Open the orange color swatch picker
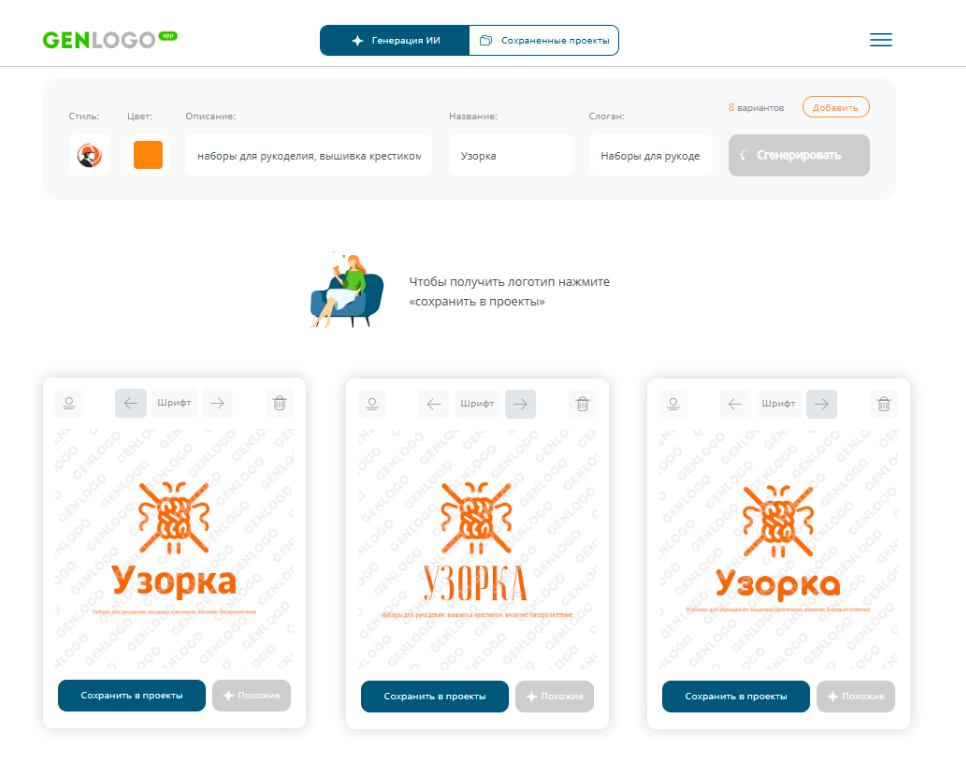This screenshot has width=966, height=767. pyautogui.click(x=148, y=155)
